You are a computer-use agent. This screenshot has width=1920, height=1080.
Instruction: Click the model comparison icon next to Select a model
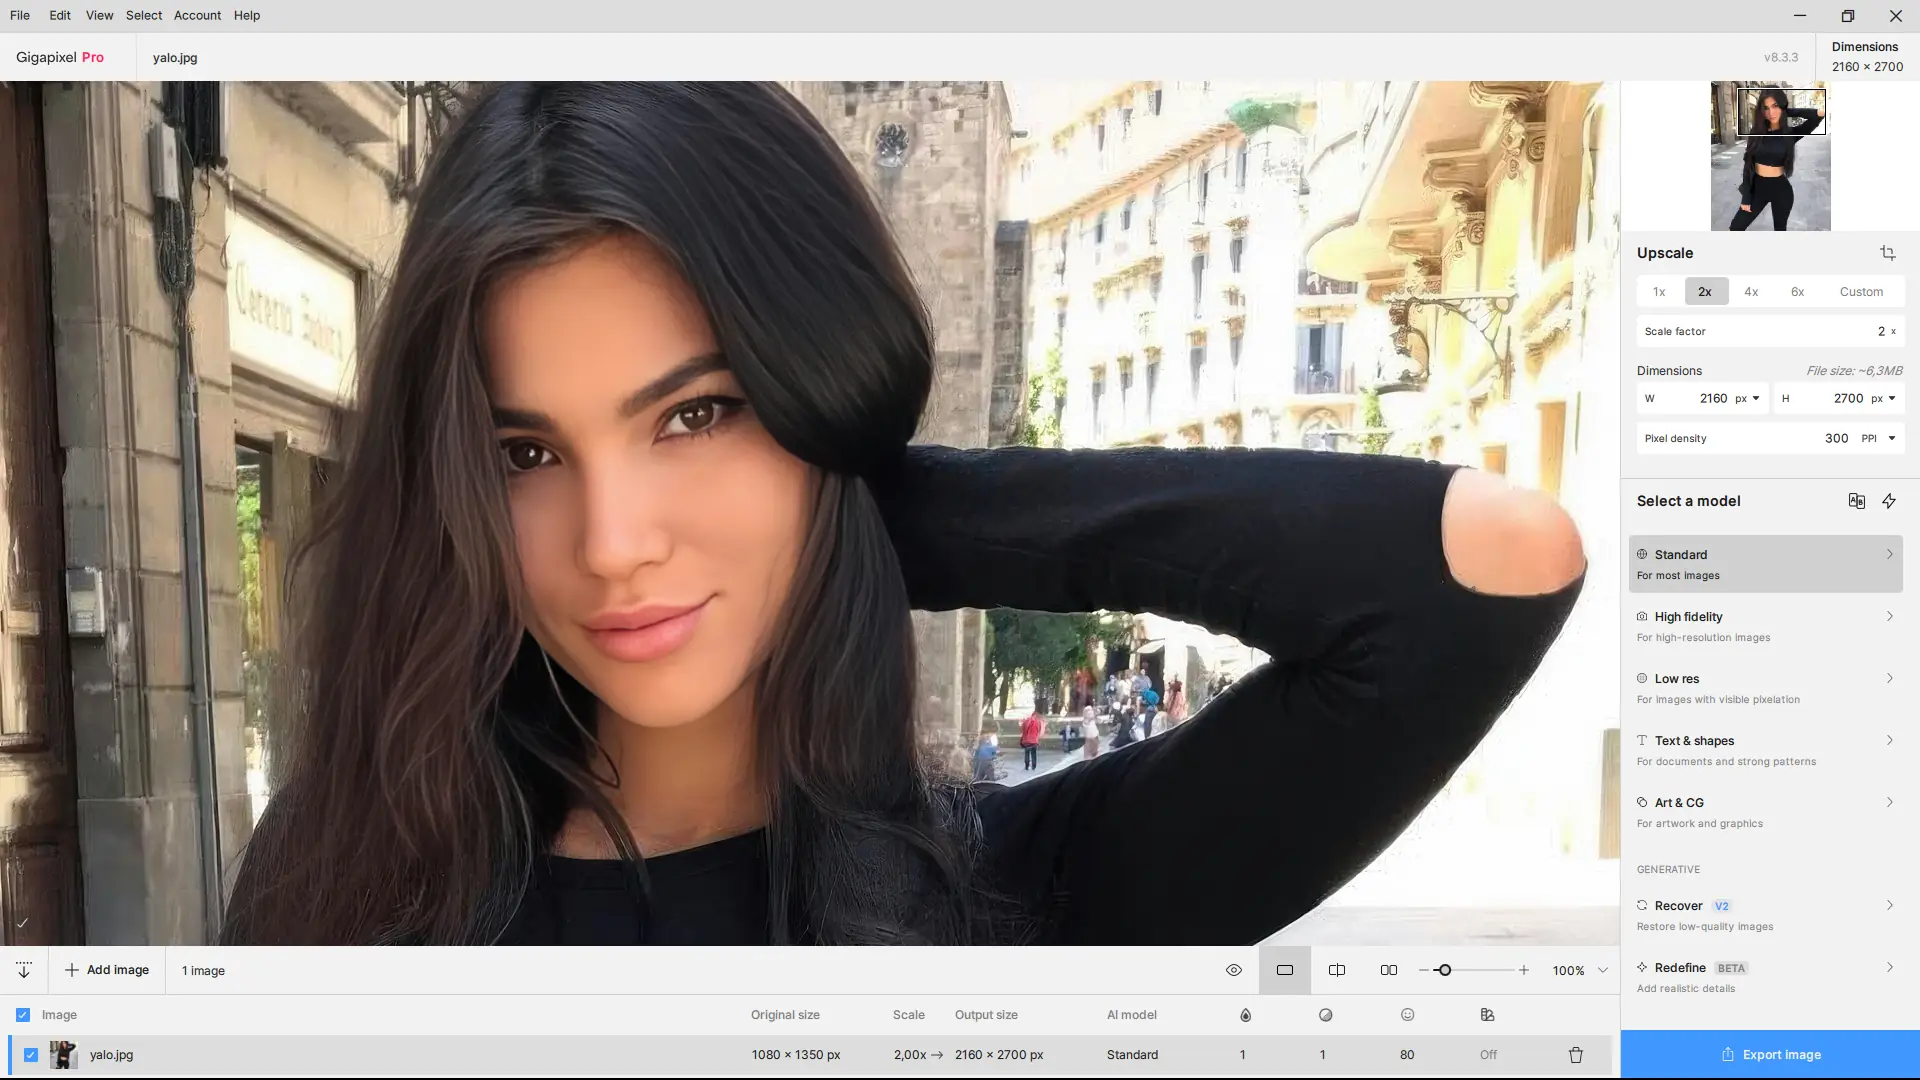(x=1856, y=501)
